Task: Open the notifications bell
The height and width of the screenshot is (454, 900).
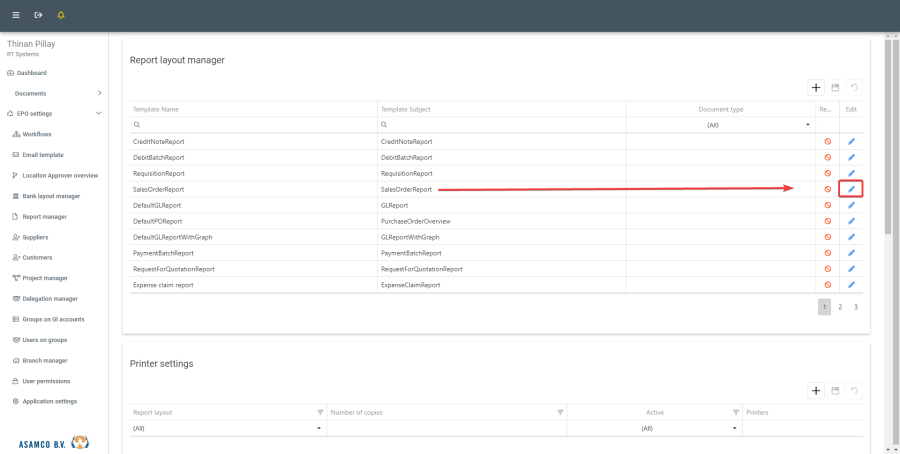Action: coord(61,15)
